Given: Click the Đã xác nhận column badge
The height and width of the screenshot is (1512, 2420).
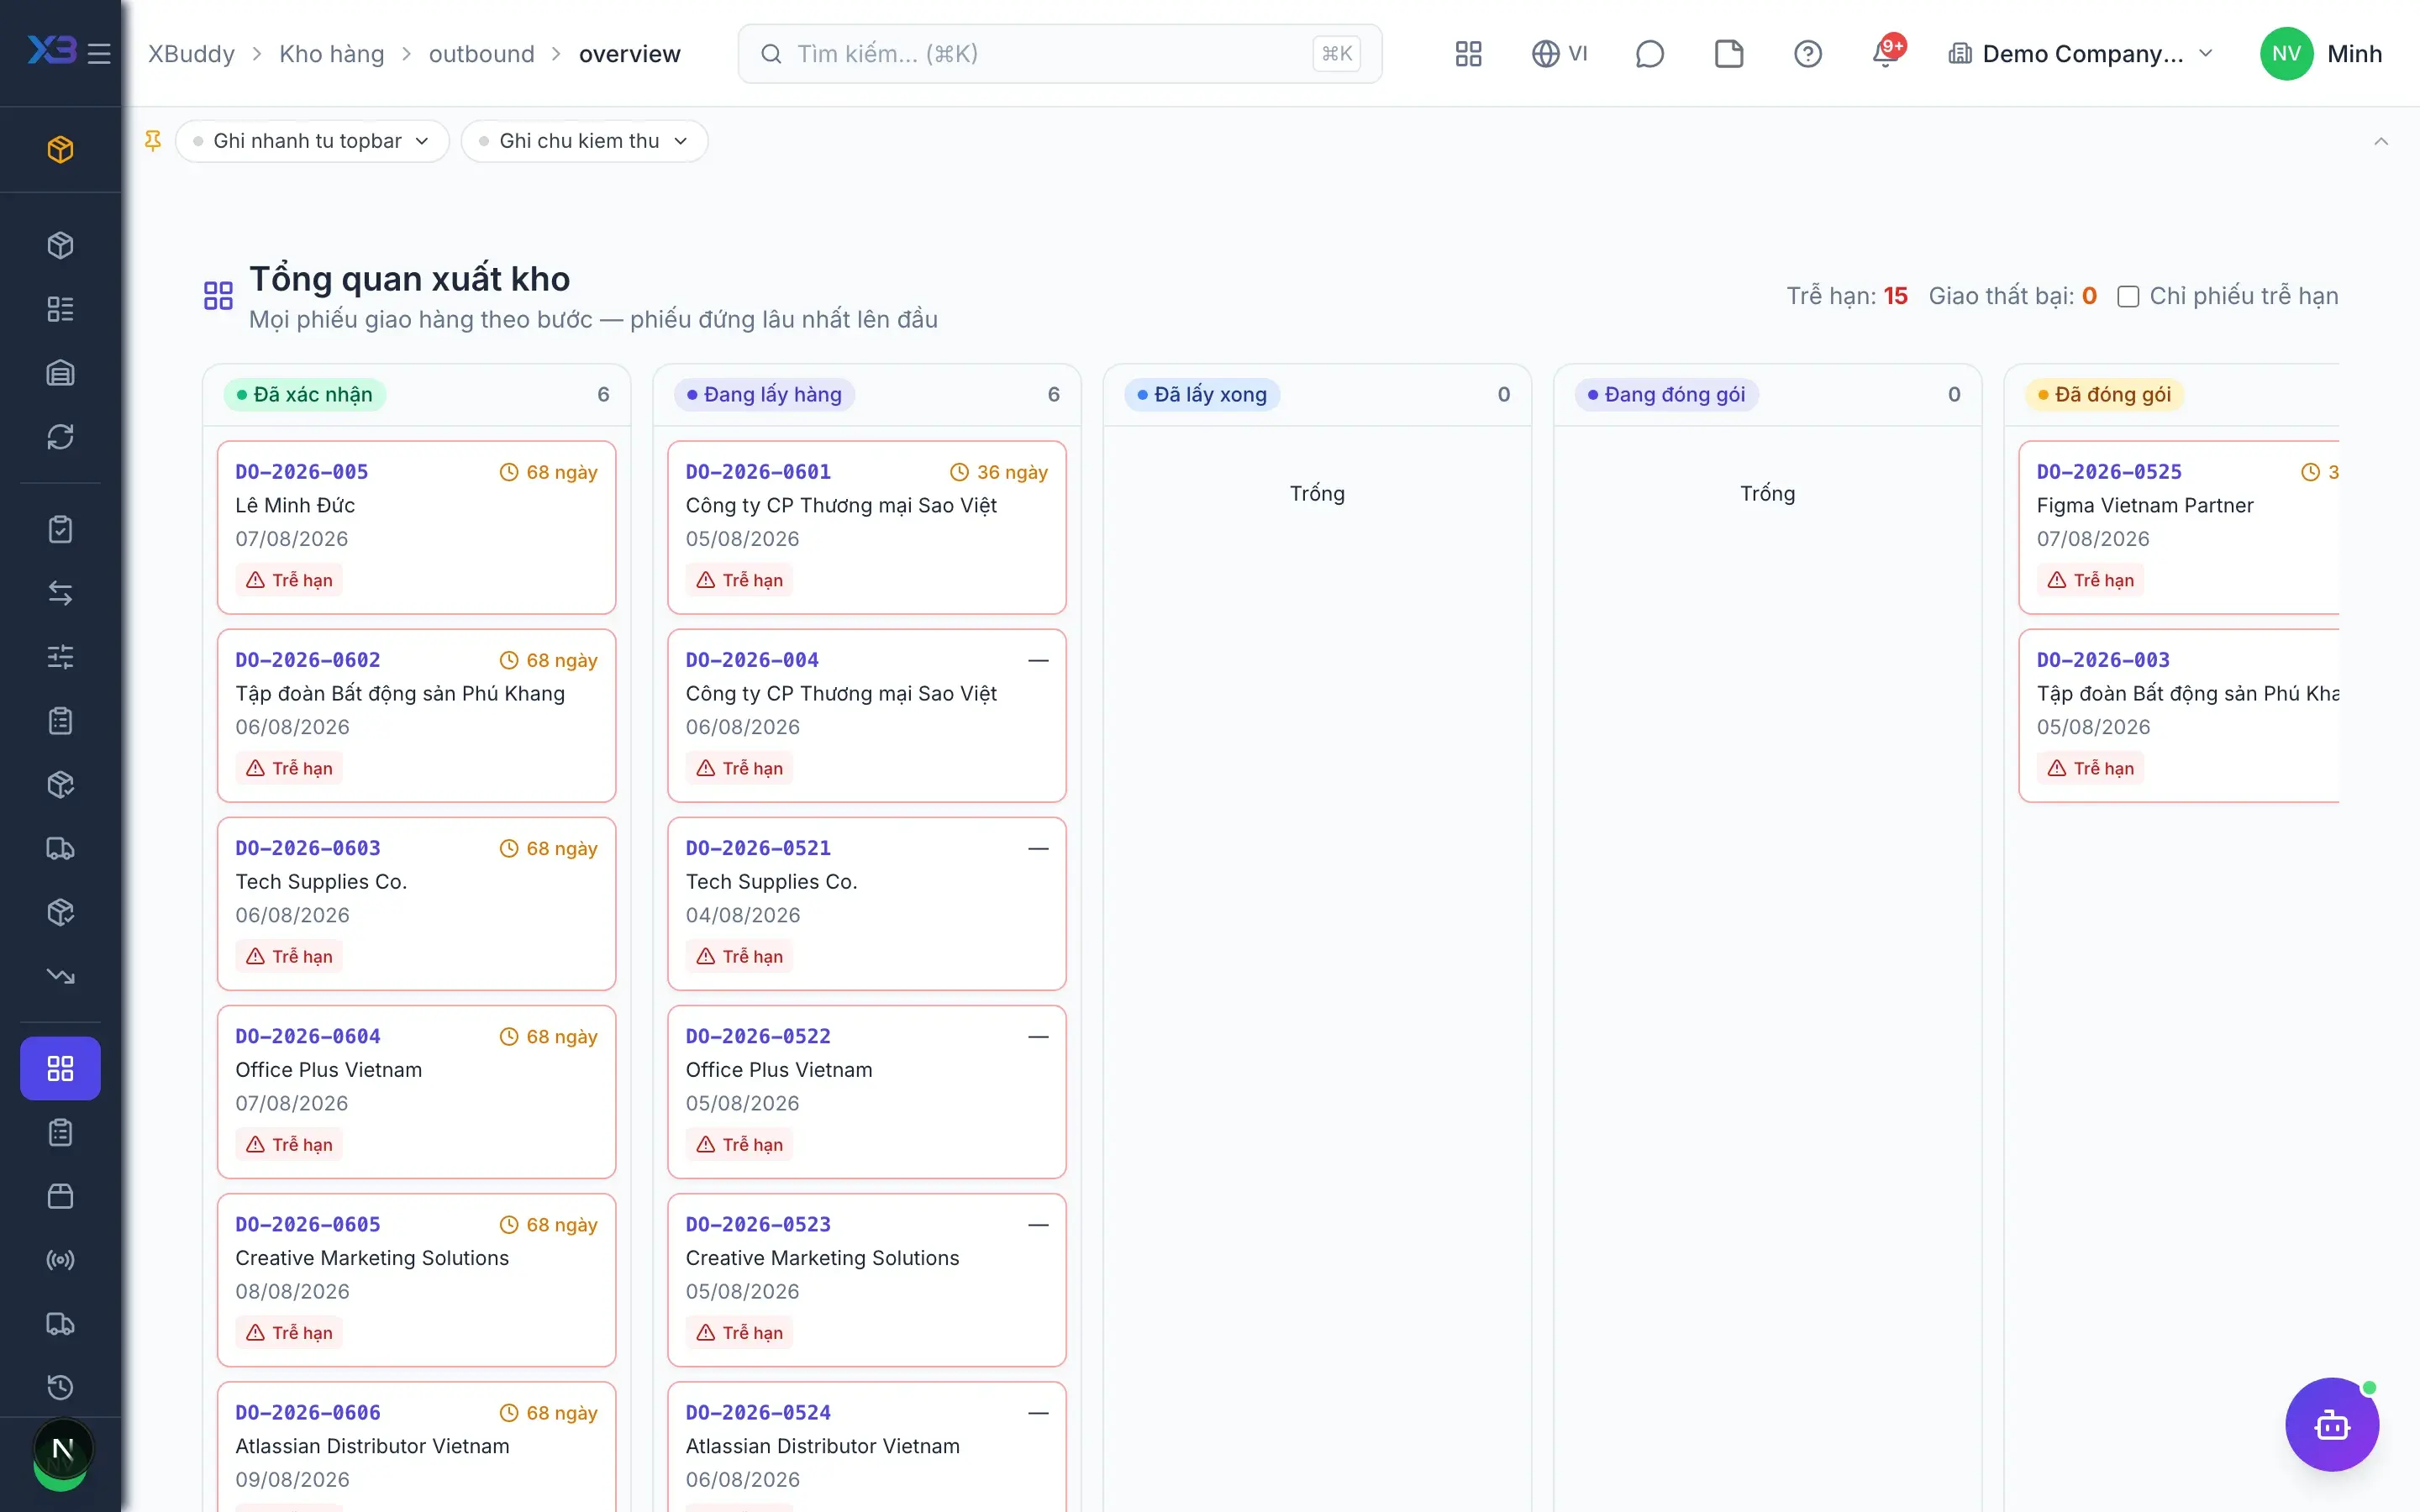Looking at the screenshot, I should click(x=305, y=394).
